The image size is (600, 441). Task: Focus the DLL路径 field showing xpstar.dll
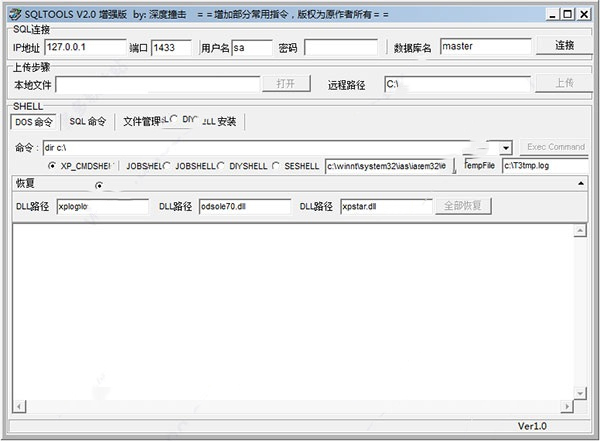(x=386, y=206)
